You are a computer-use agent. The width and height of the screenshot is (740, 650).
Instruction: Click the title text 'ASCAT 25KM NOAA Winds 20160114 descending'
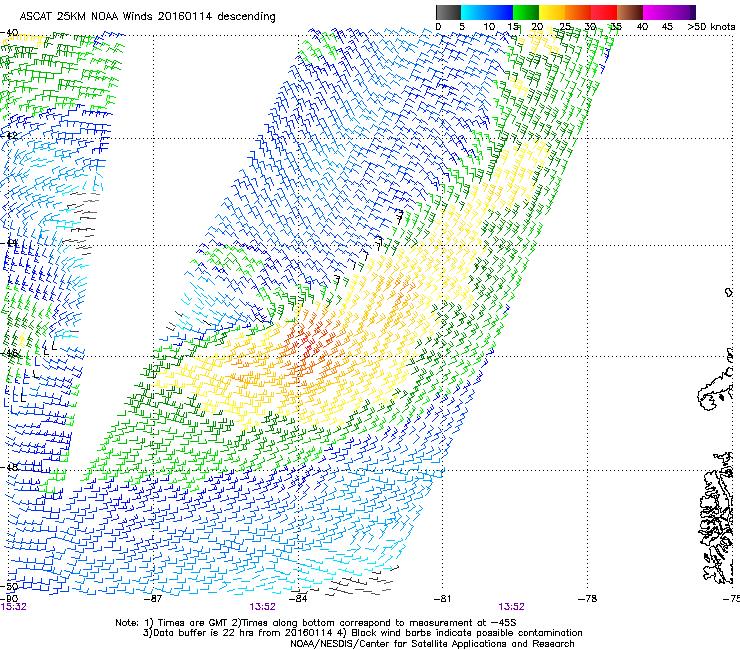pos(147,17)
